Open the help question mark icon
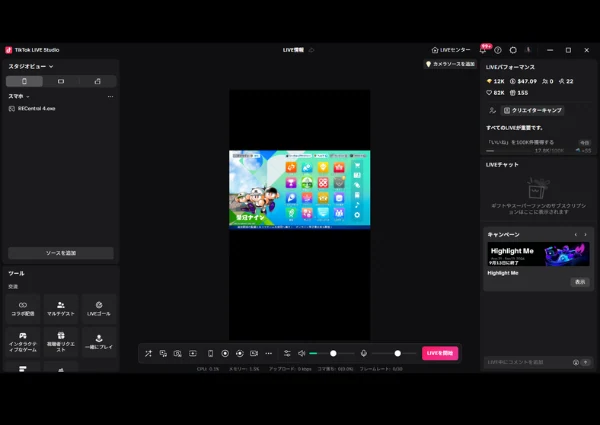 pyautogui.click(x=498, y=50)
